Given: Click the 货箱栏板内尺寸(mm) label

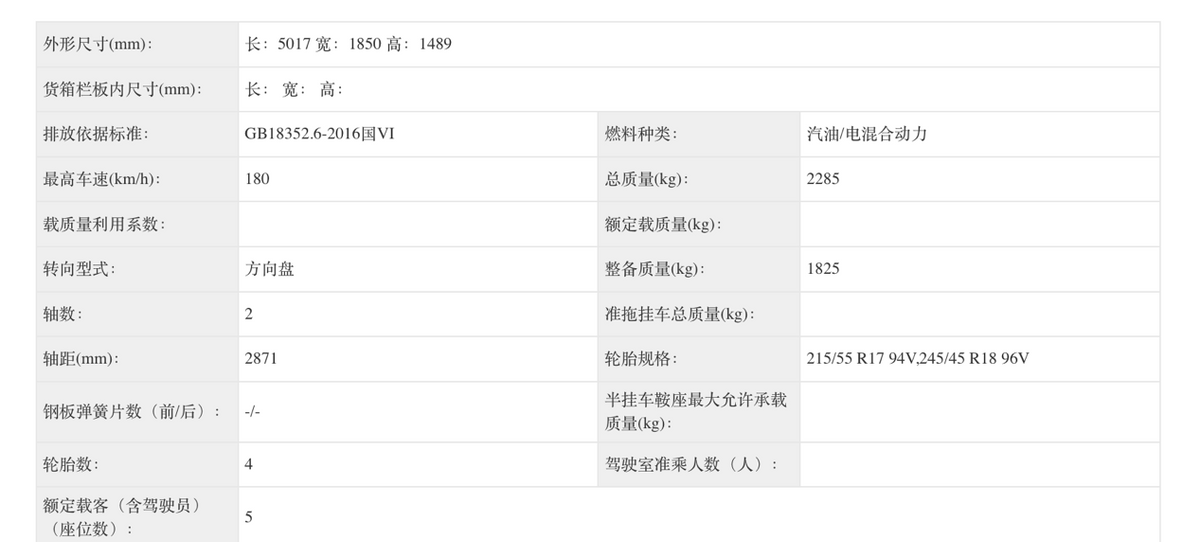Looking at the screenshot, I should (x=124, y=89).
